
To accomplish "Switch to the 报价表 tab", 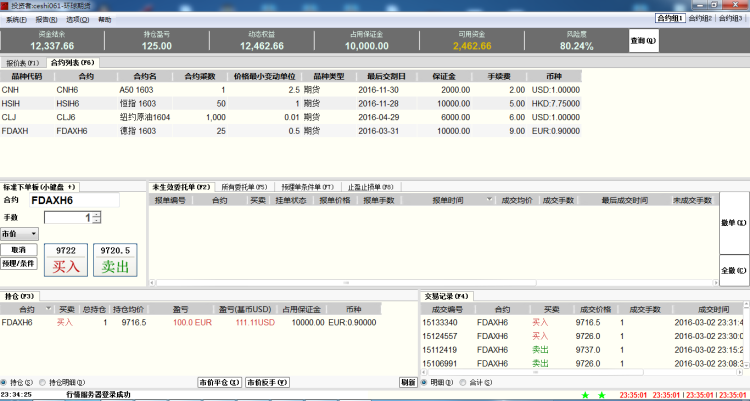I will click(23, 62).
